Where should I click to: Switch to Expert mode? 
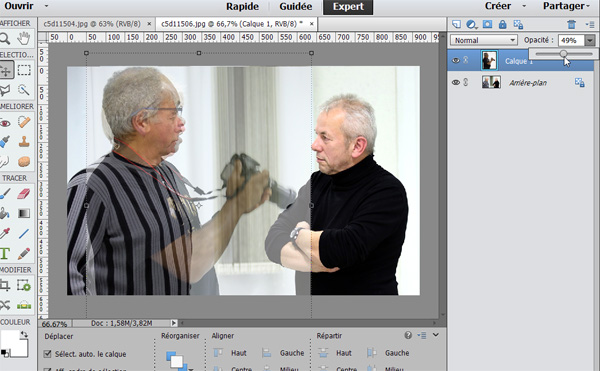coord(348,7)
